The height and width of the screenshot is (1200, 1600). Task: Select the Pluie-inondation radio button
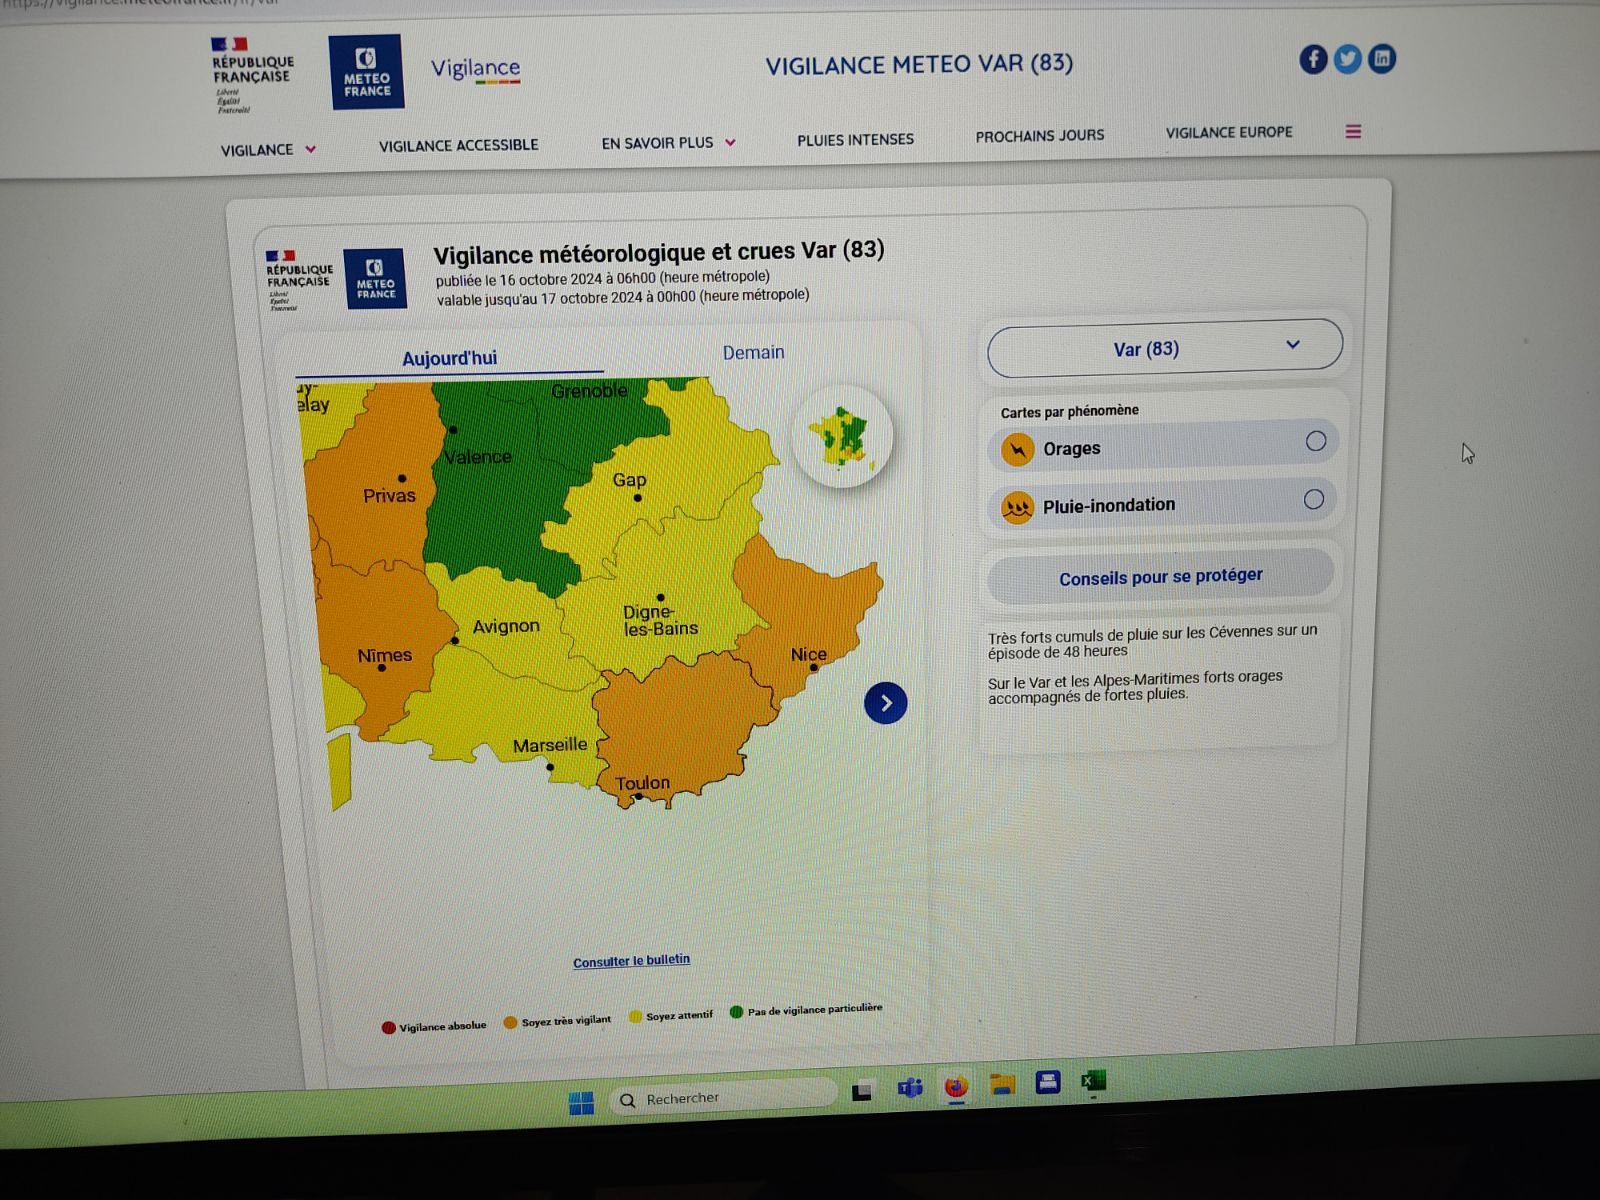coord(1313,499)
